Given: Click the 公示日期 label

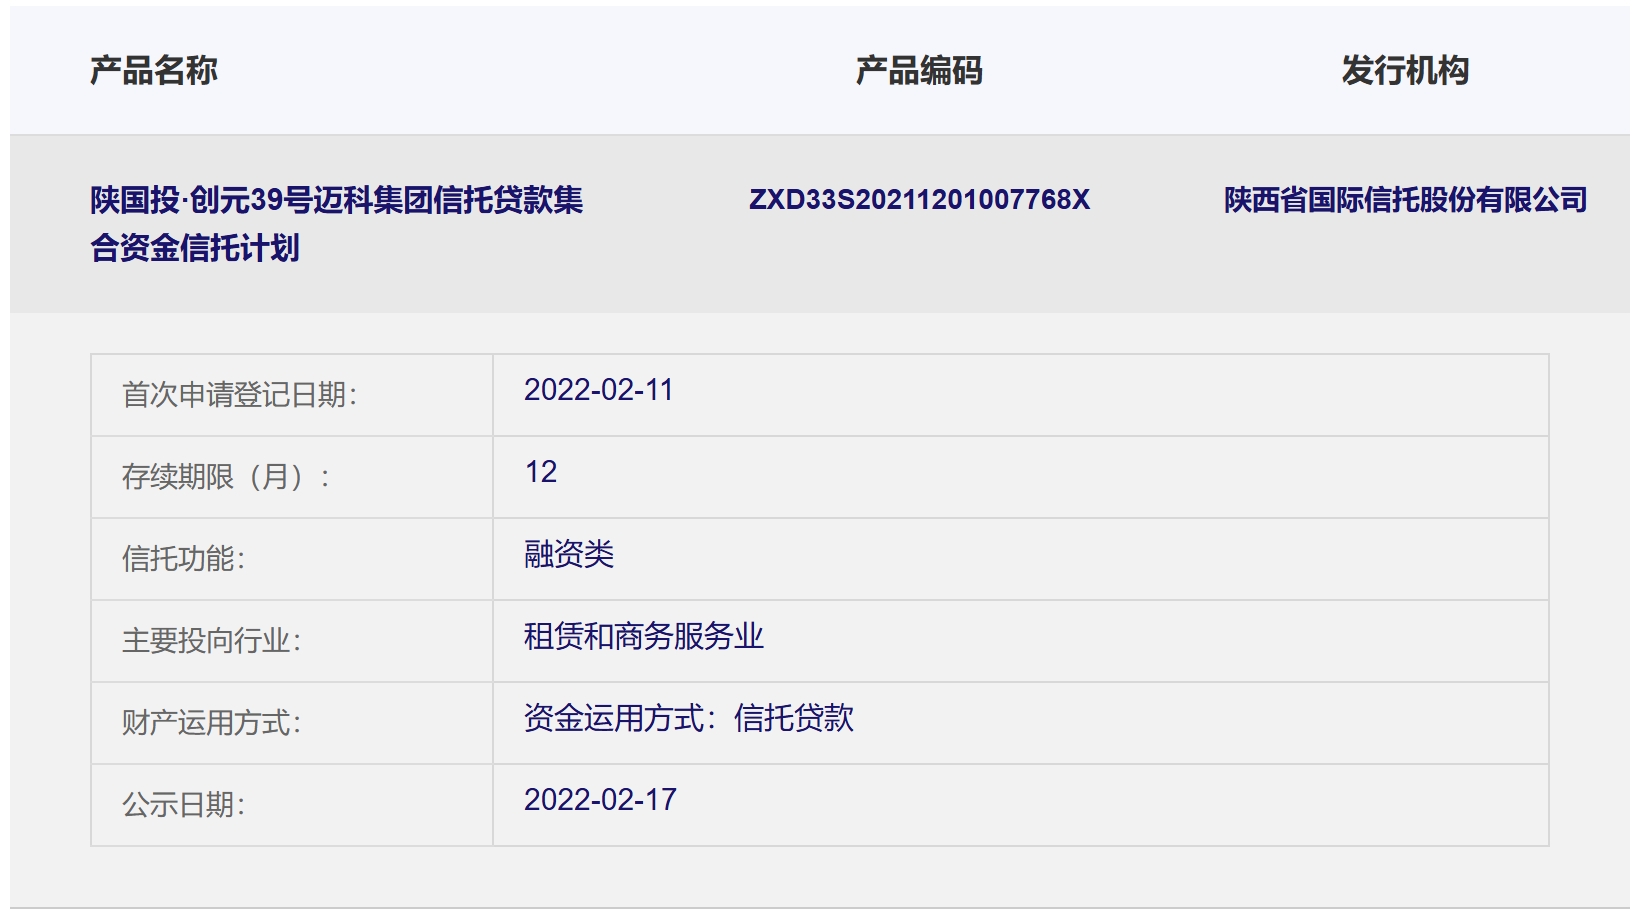Looking at the screenshot, I should click(x=184, y=805).
